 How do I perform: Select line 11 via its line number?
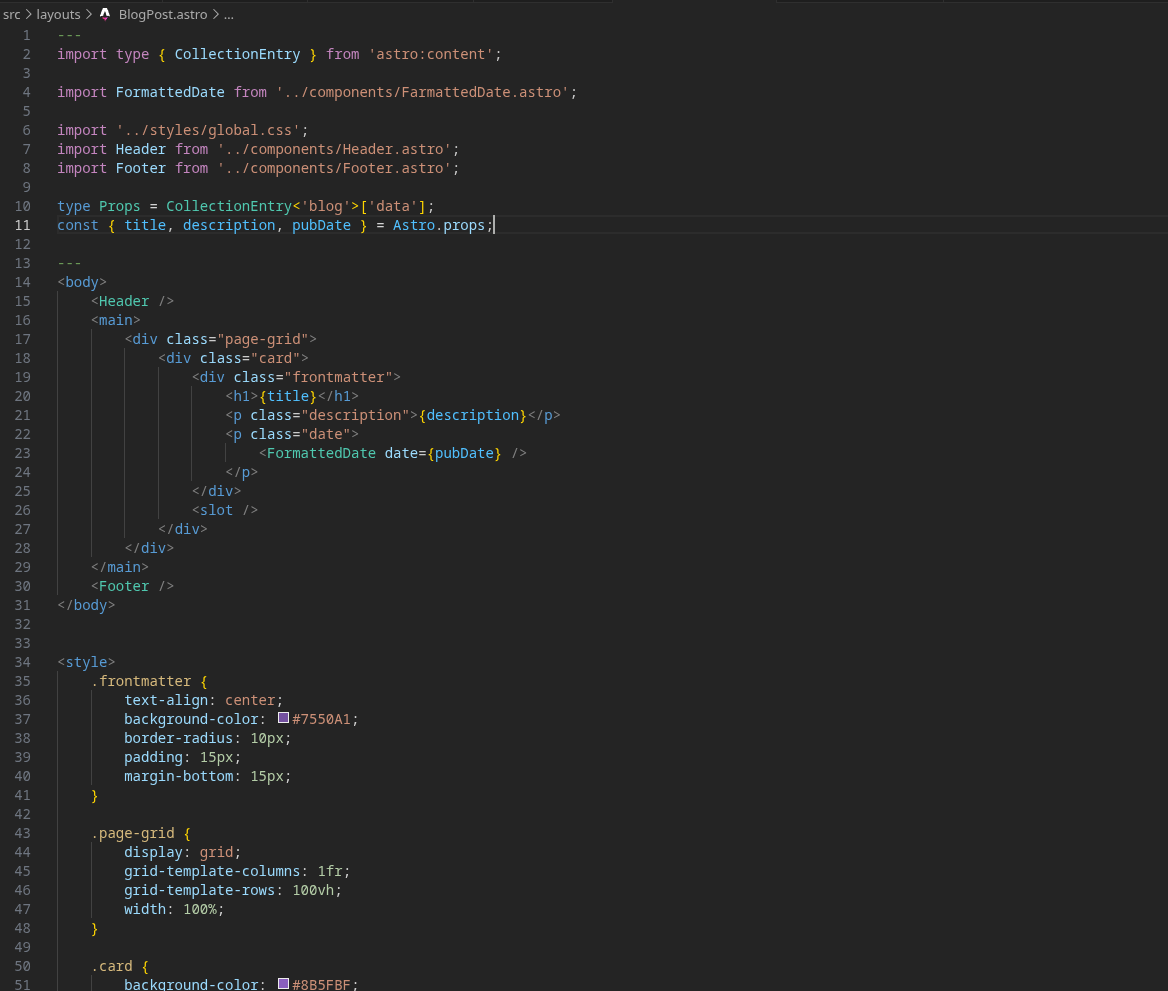23,225
